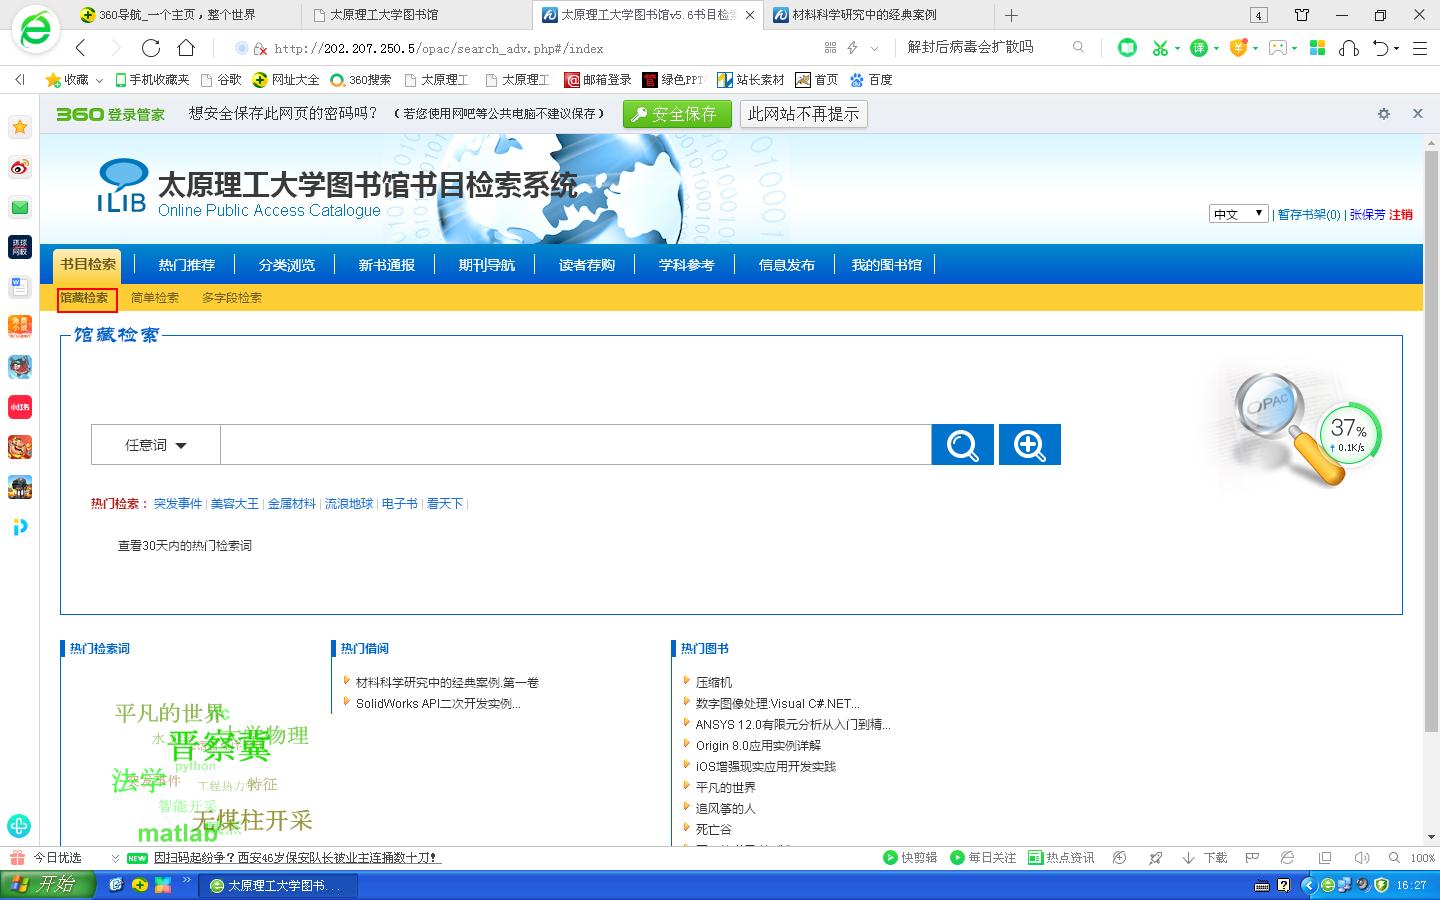Viewport: 1440px width, 900px height.
Task: Click the advanced search plus-magnifier button
Action: [x=1029, y=445]
